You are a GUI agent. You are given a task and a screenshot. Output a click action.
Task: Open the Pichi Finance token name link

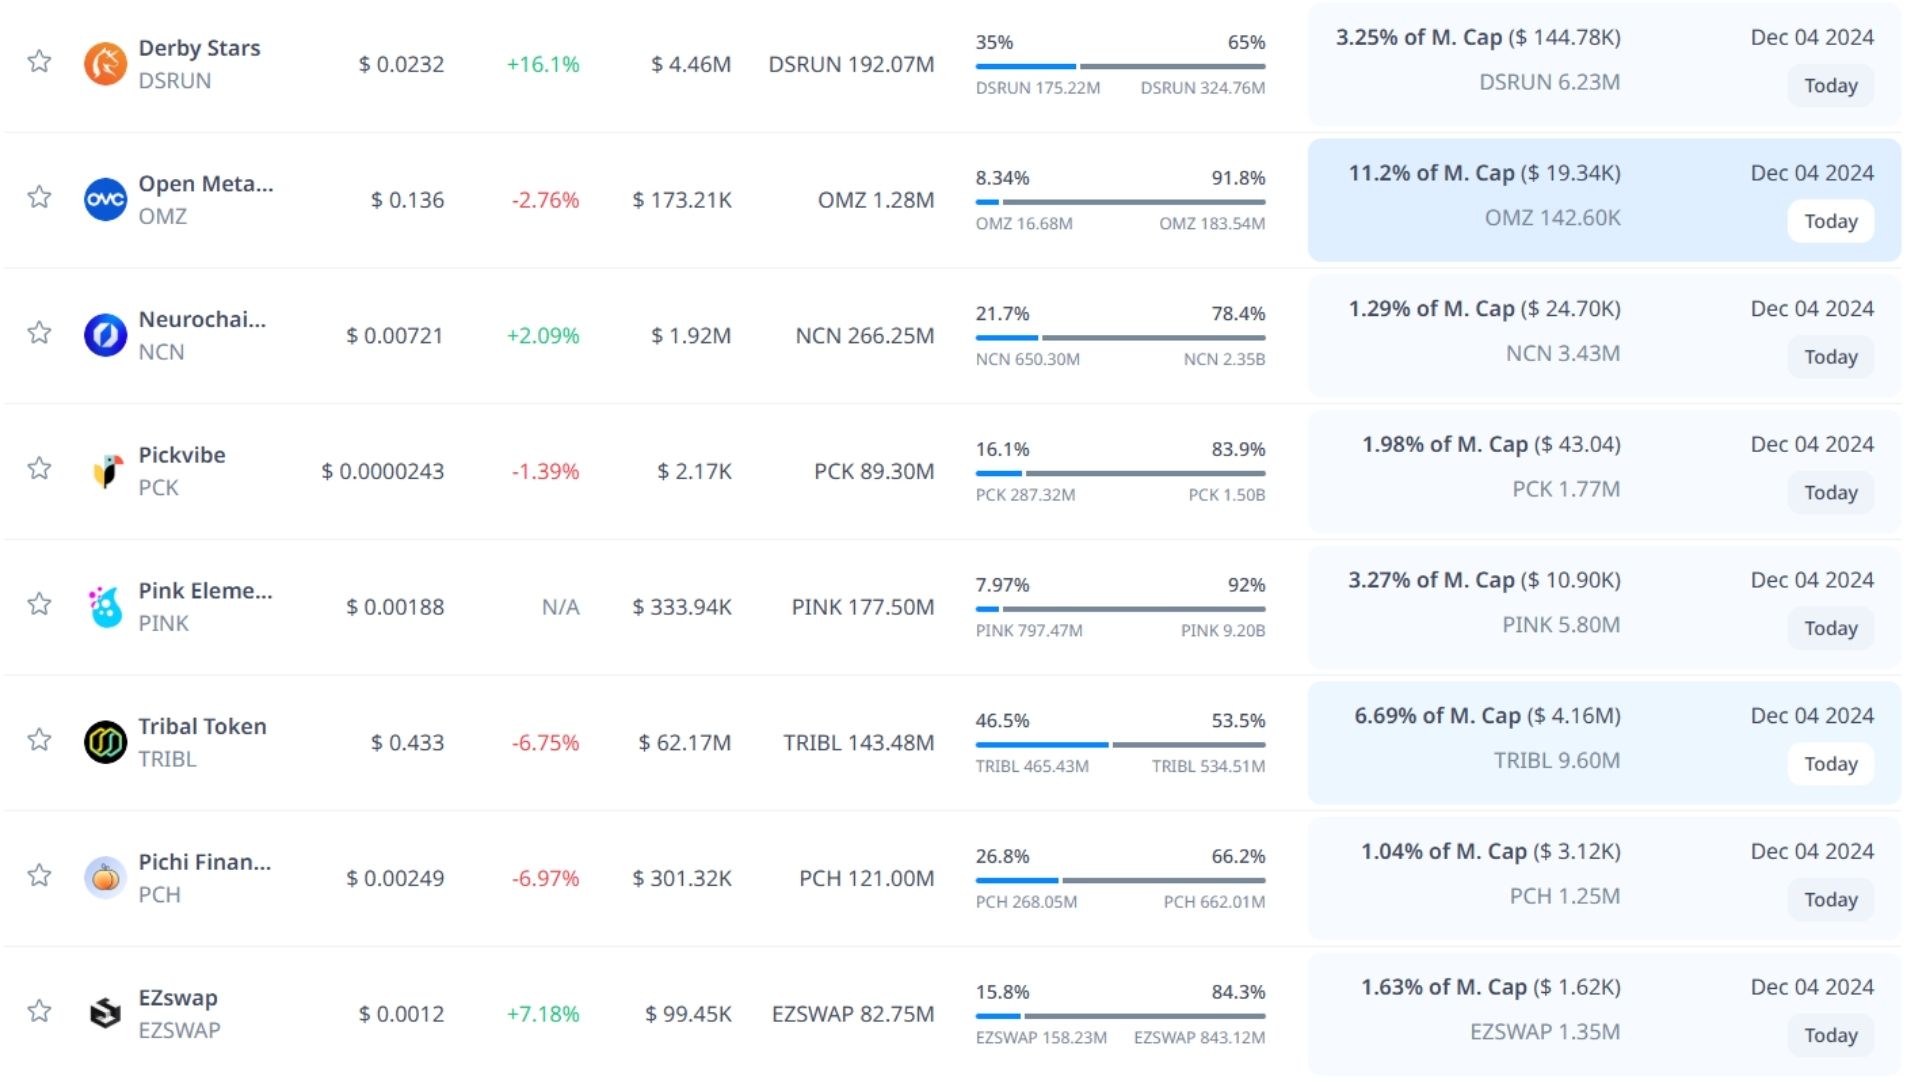pyautogui.click(x=204, y=862)
